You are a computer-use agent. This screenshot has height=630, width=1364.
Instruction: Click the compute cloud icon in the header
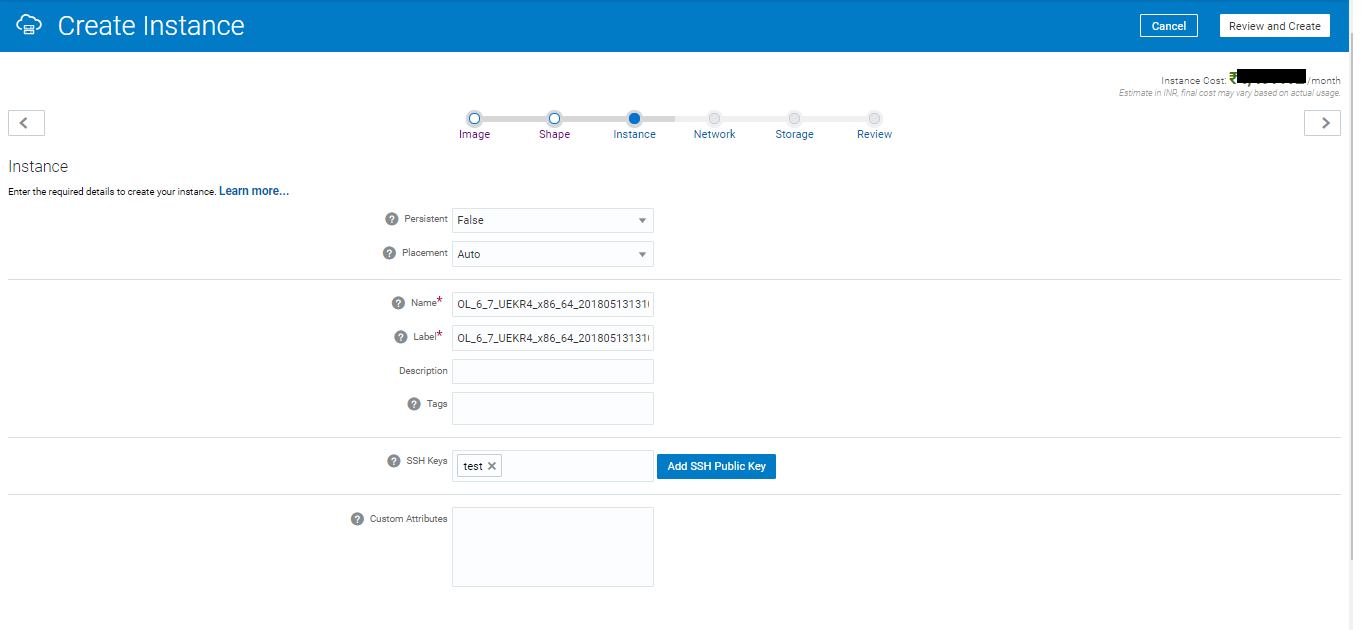(x=29, y=24)
